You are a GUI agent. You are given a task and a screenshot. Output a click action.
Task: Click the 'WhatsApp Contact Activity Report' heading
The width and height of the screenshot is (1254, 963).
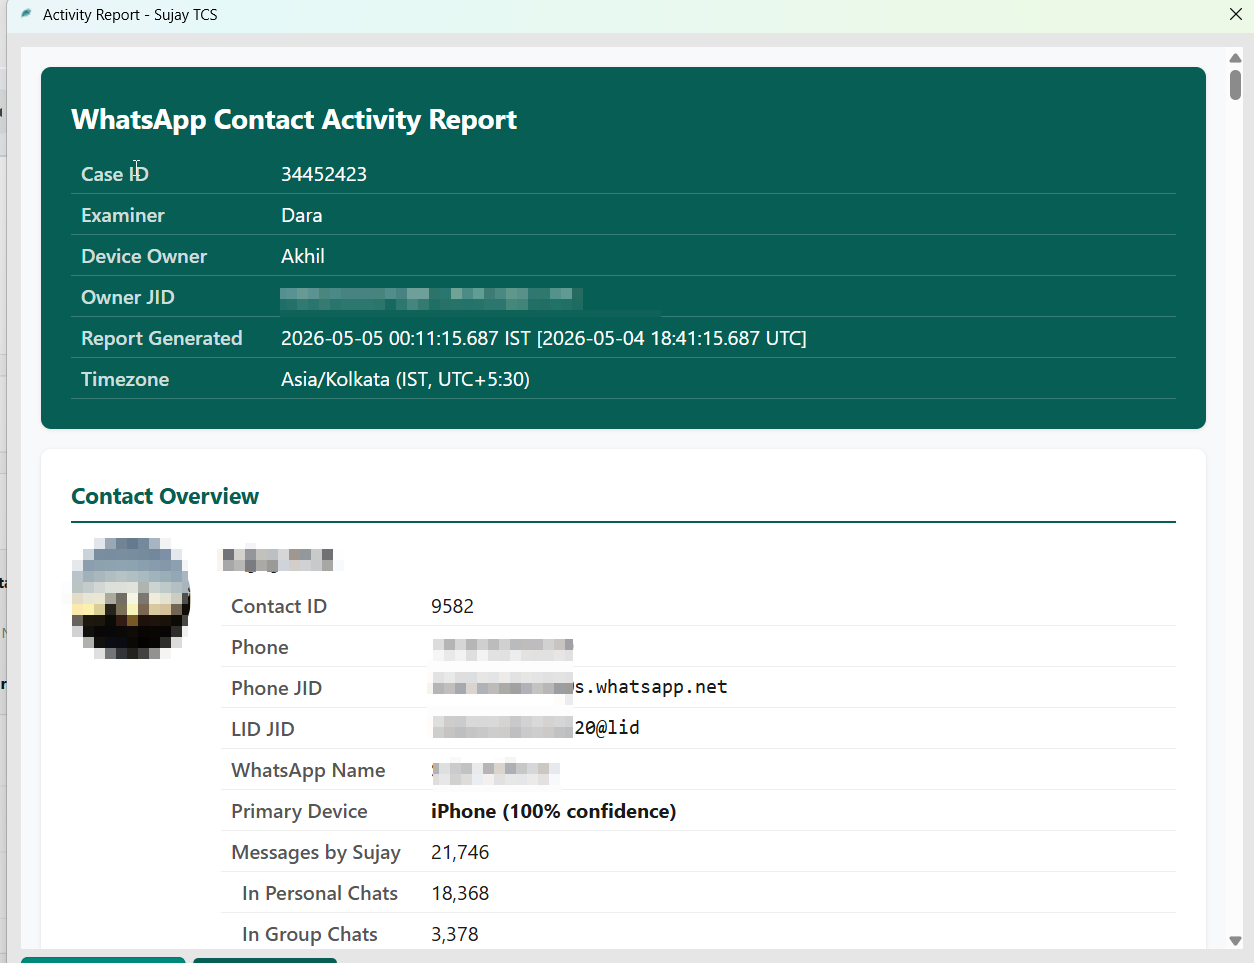tap(294, 120)
